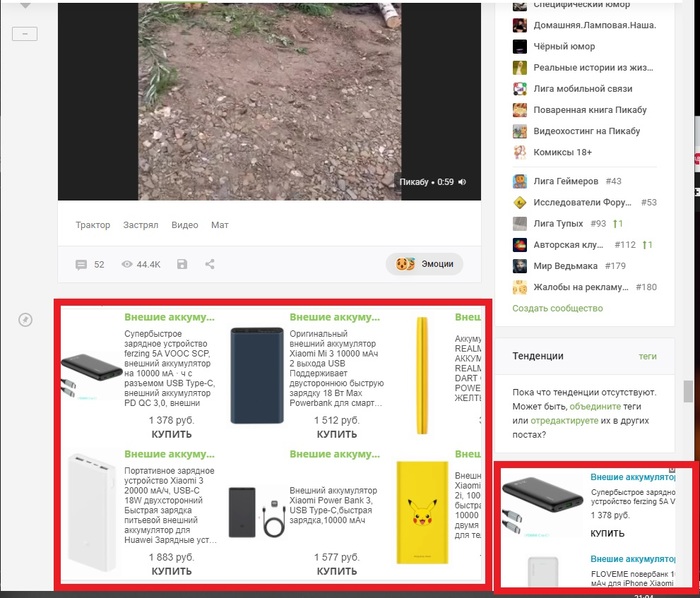Image resolution: width=700 pixels, height=598 pixels.
Task: Click the Создать сообщество link
Action: [558, 308]
